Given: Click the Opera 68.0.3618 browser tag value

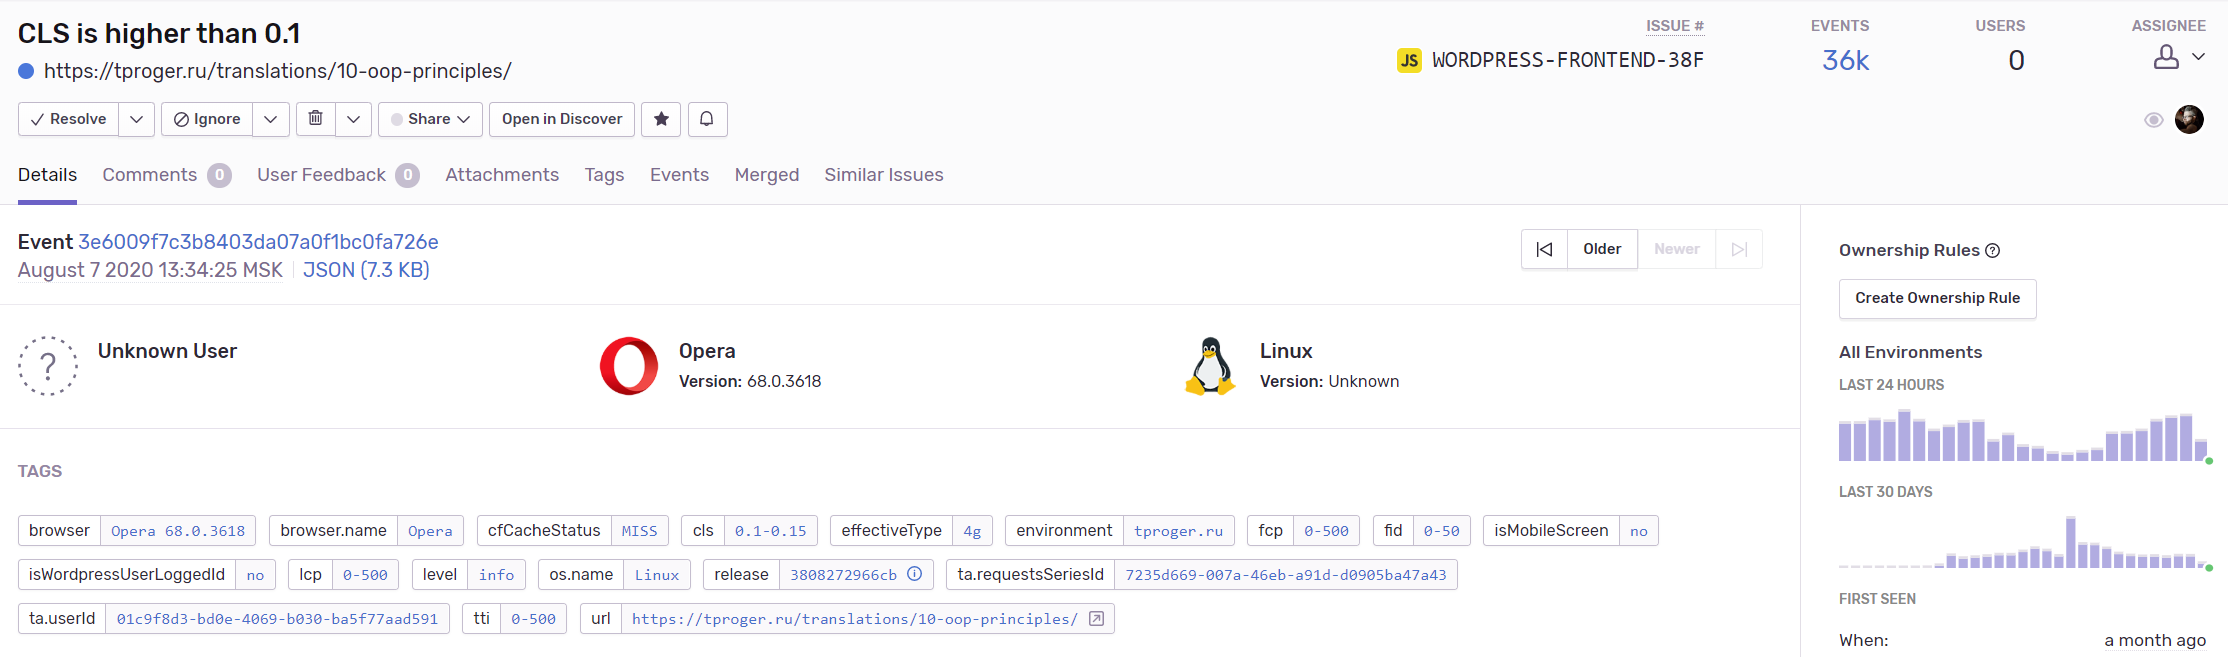Looking at the screenshot, I should pos(178,531).
